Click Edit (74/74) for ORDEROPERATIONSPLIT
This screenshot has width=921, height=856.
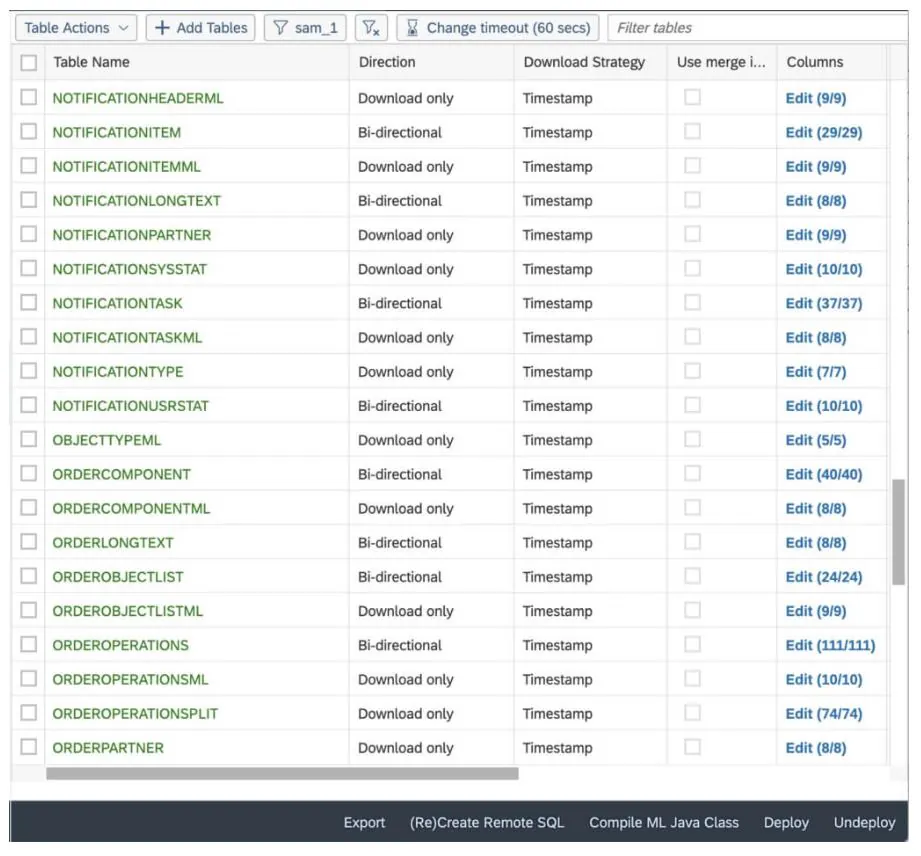pyautogui.click(x=823, y=714)
